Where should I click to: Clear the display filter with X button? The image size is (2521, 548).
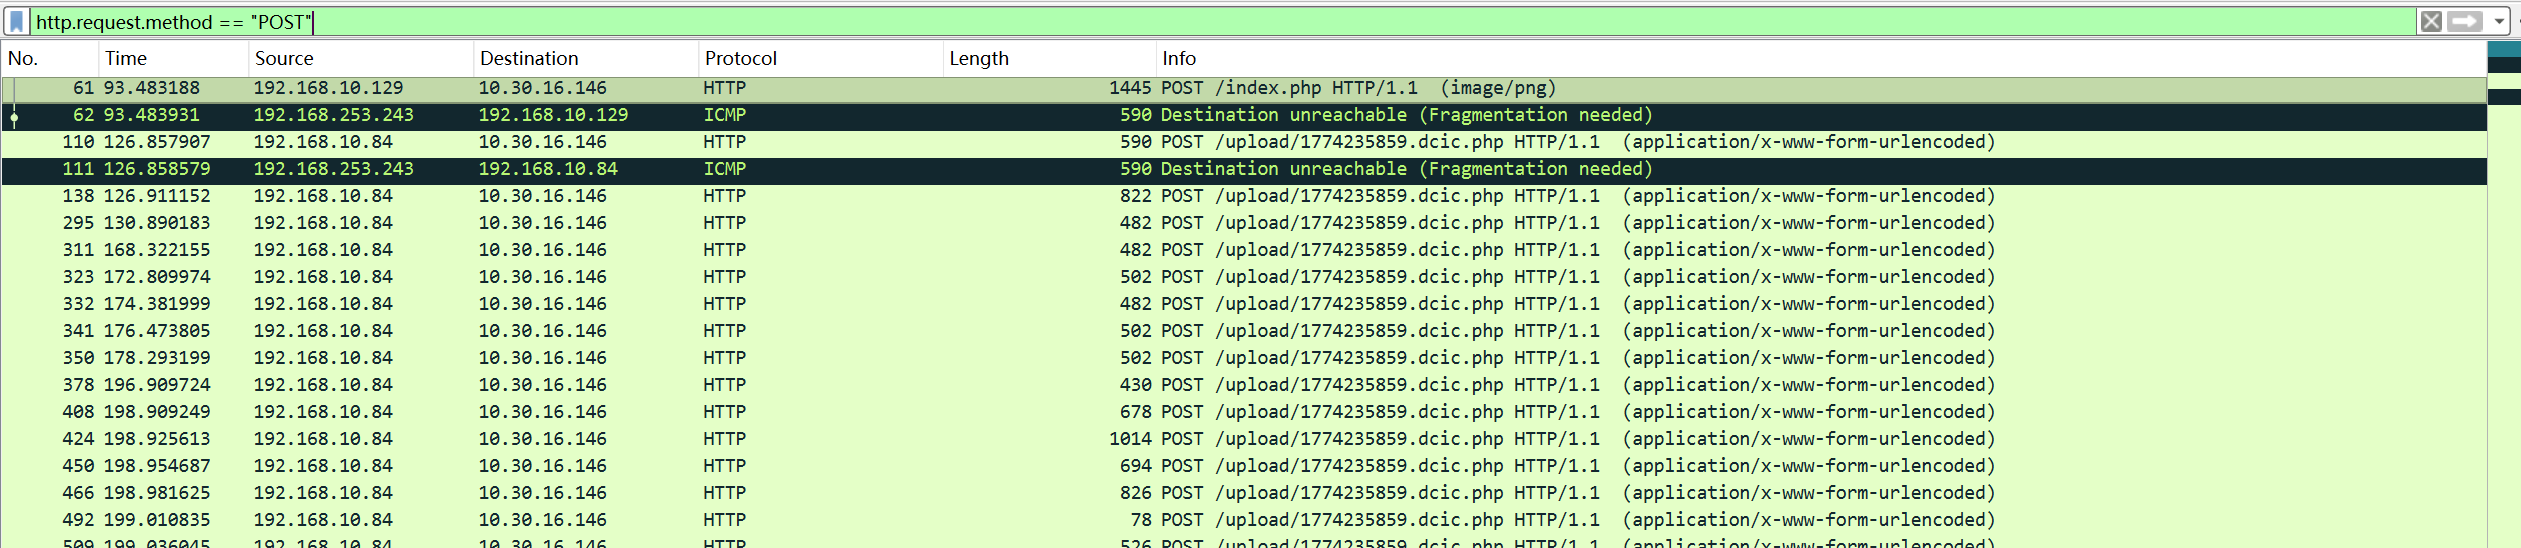click(2431, 21)
